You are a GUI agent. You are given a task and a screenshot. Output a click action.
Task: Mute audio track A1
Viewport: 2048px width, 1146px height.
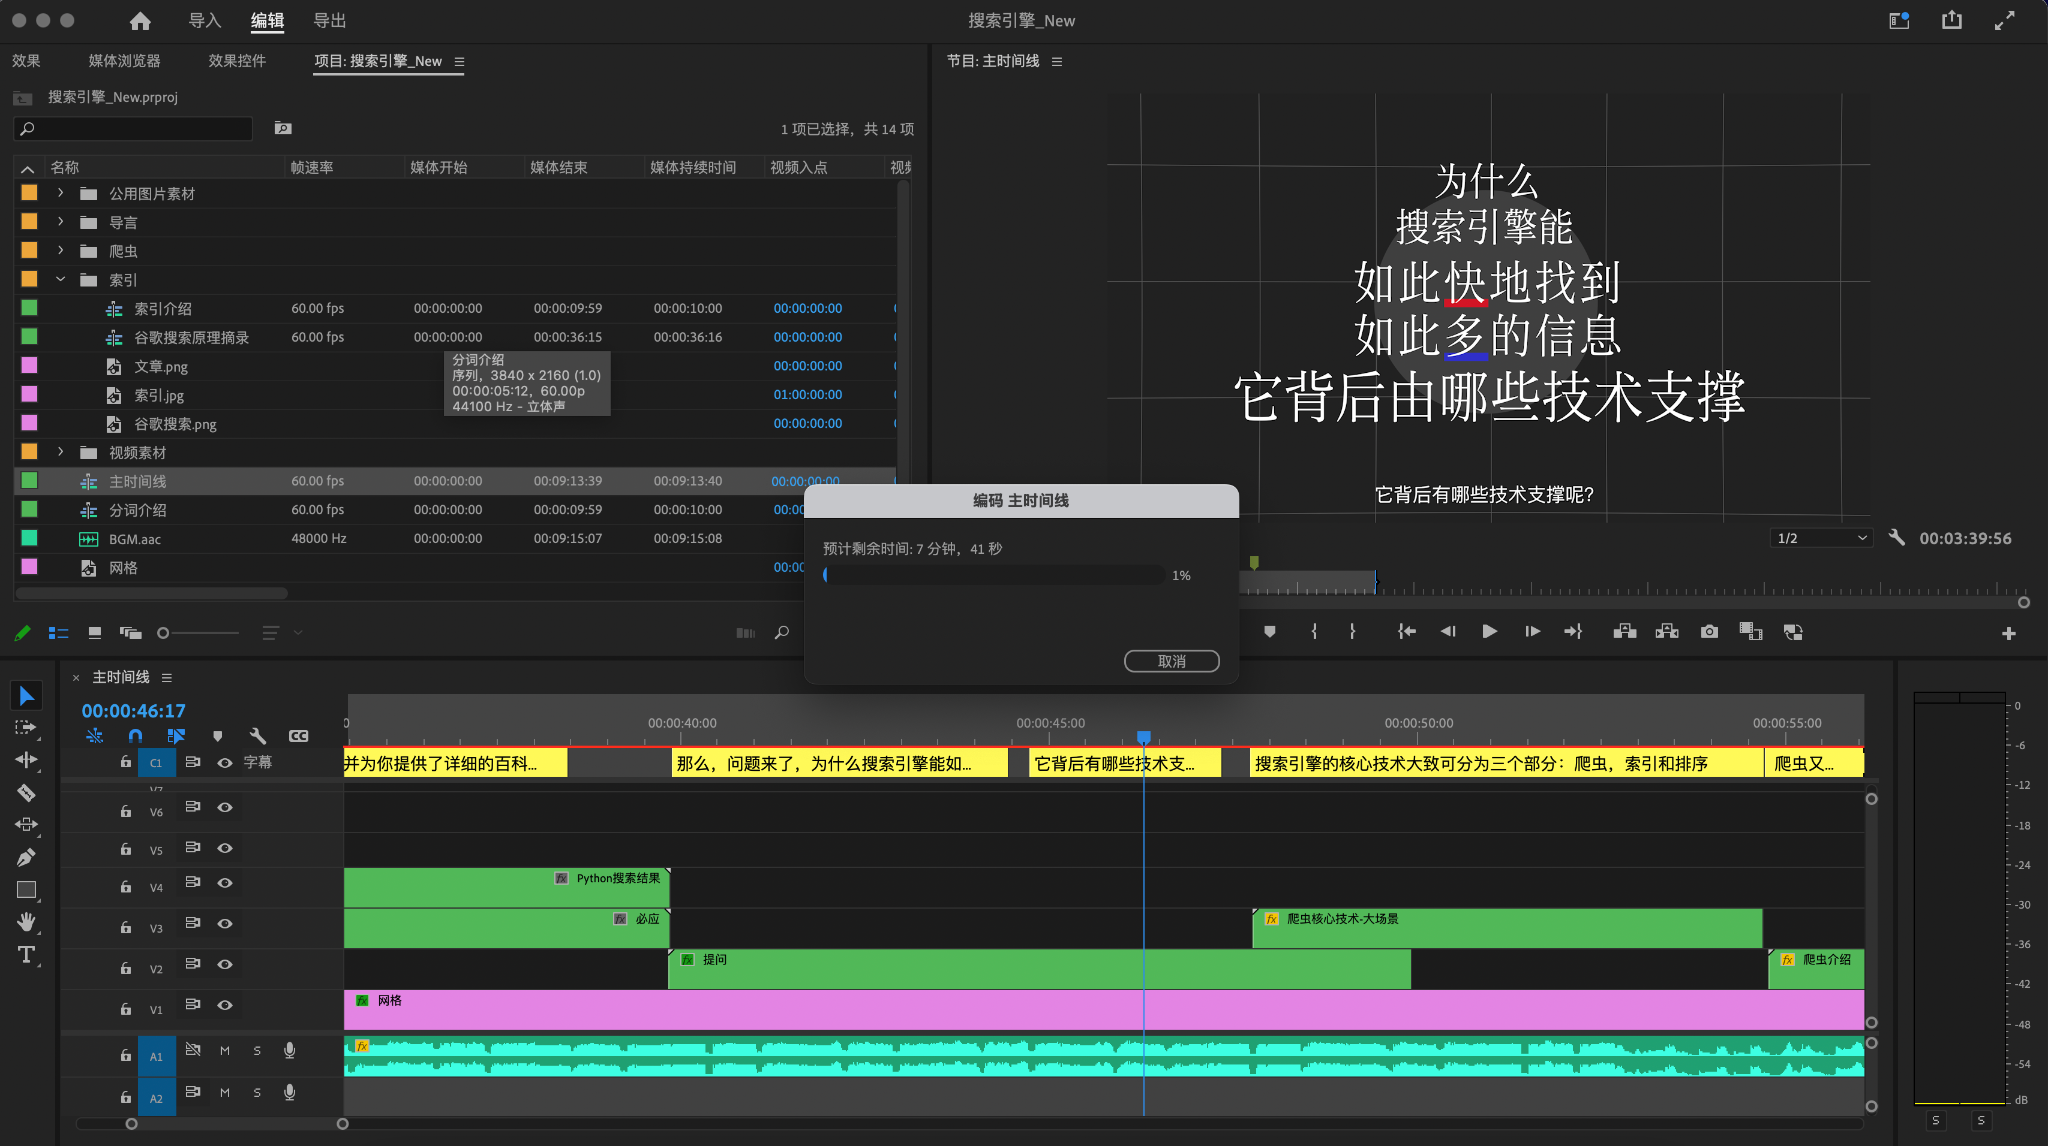[x=225, y=1051]
